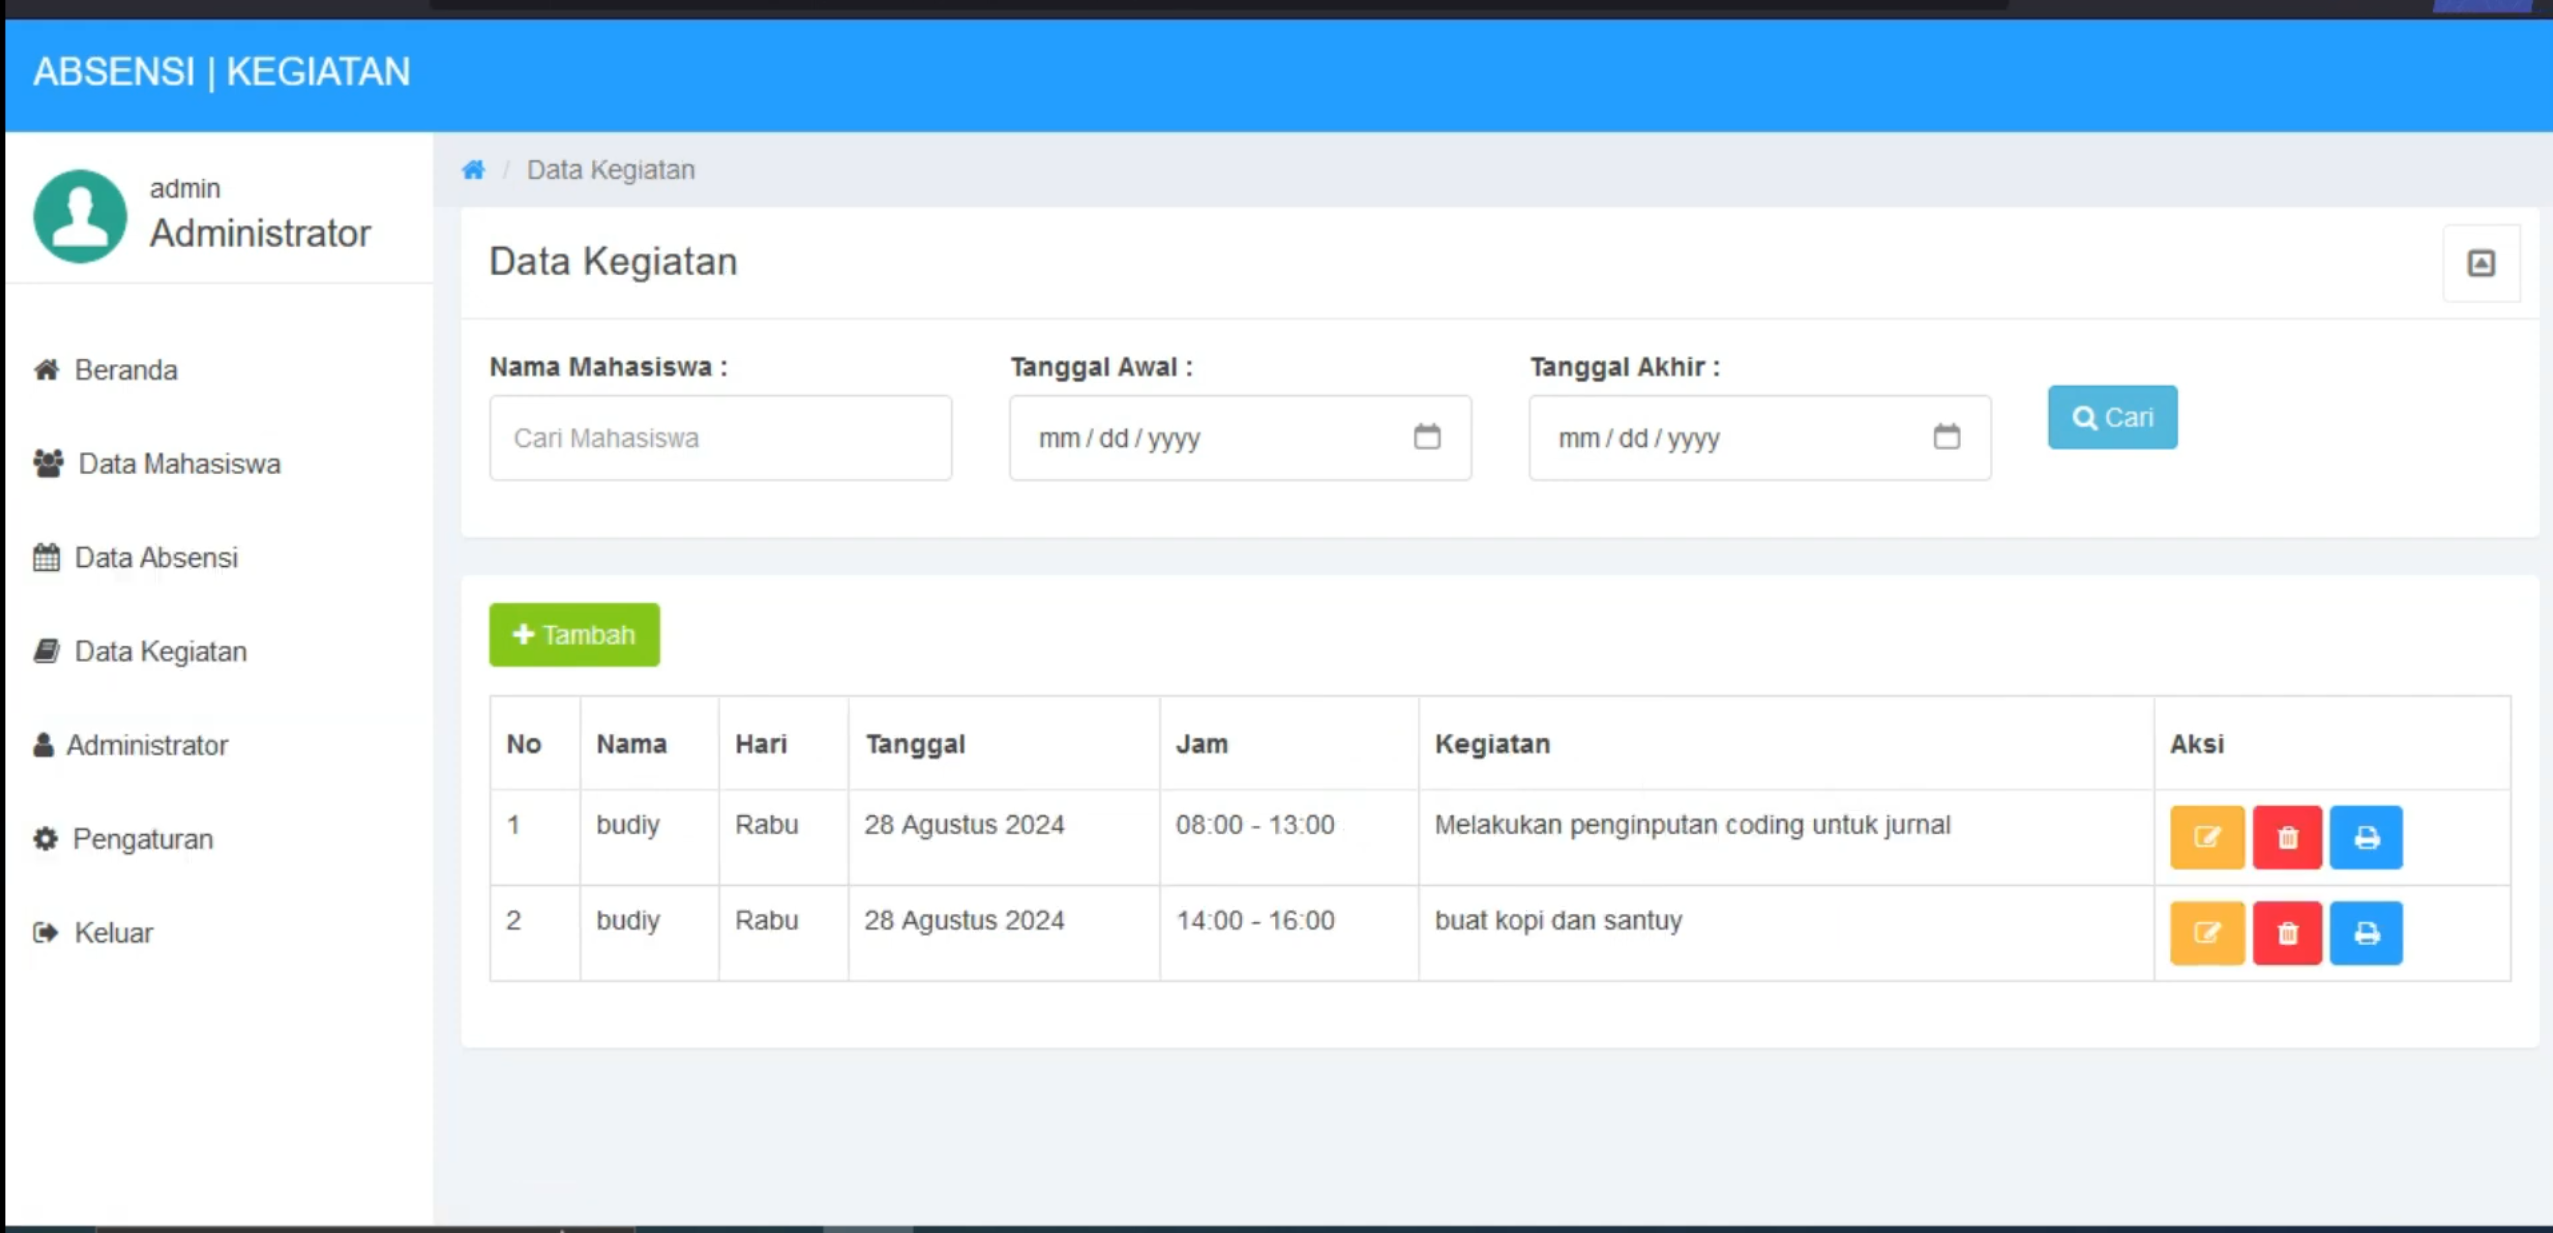Click the admin profile avatar

point(80,216)
